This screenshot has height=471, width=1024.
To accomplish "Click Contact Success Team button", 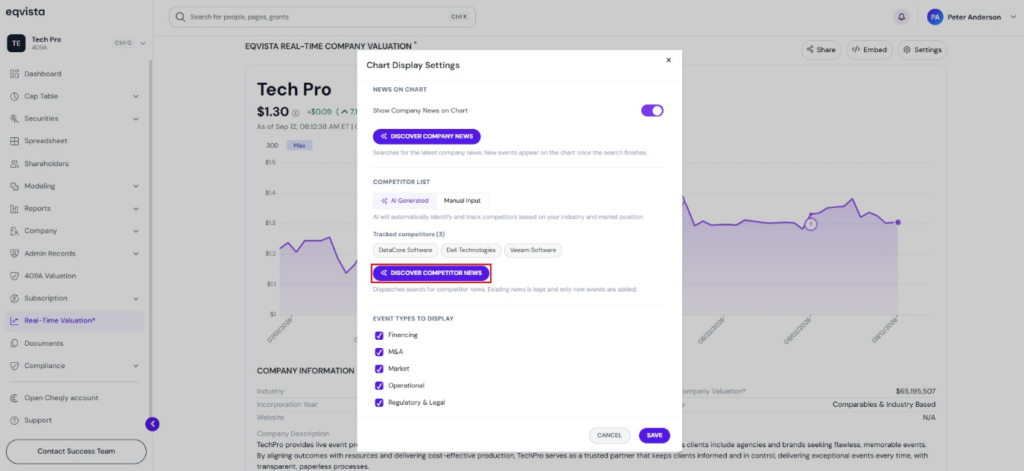I will point(76,451).
